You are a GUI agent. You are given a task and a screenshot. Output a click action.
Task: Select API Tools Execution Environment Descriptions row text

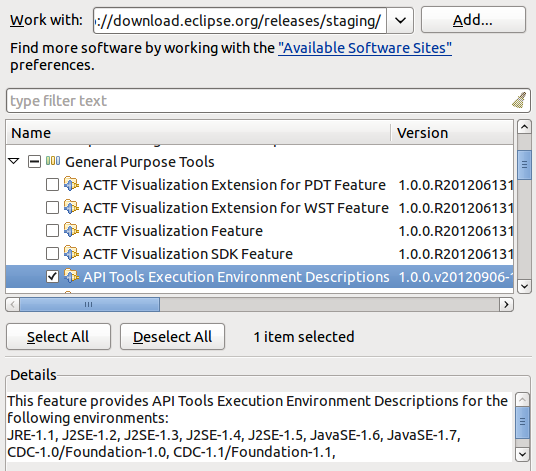coord(236,277)
